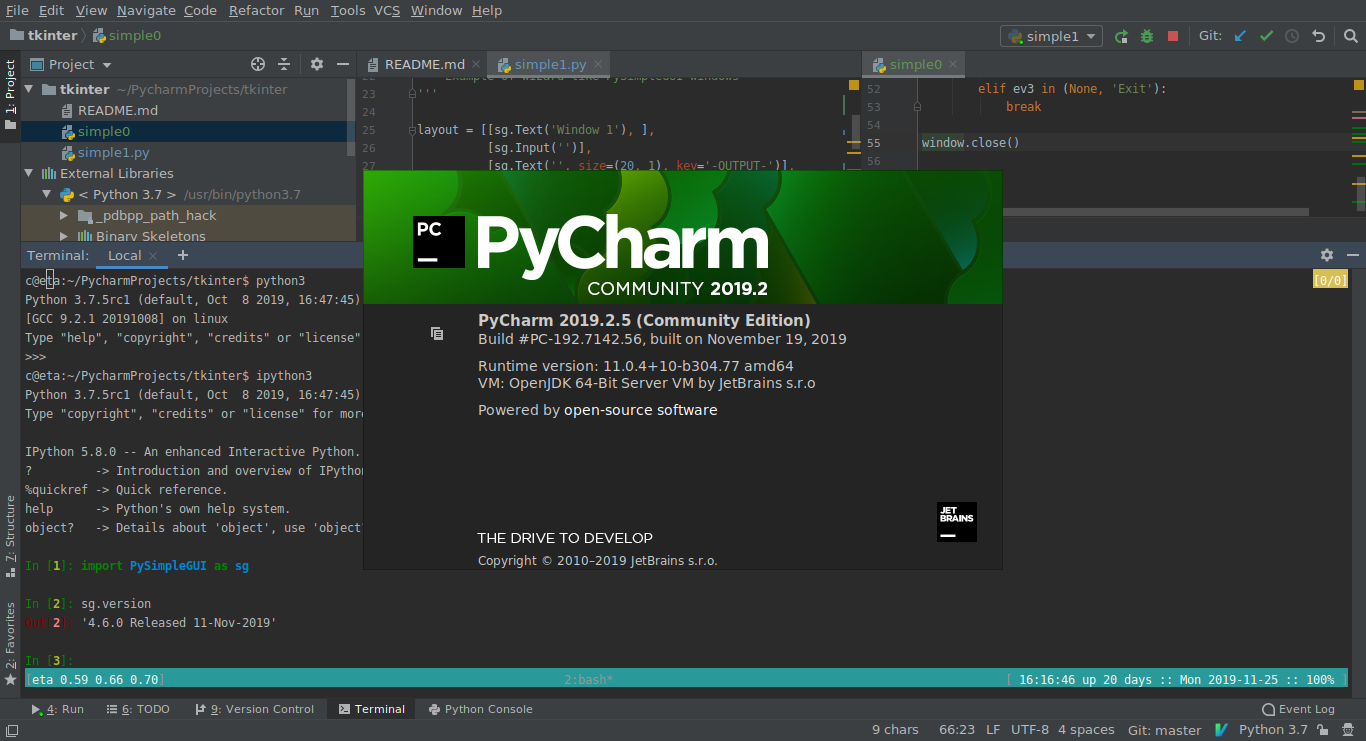Stop the running process (red square)
This screenshot has width=1366, height=741.
tap(1172, 36)
